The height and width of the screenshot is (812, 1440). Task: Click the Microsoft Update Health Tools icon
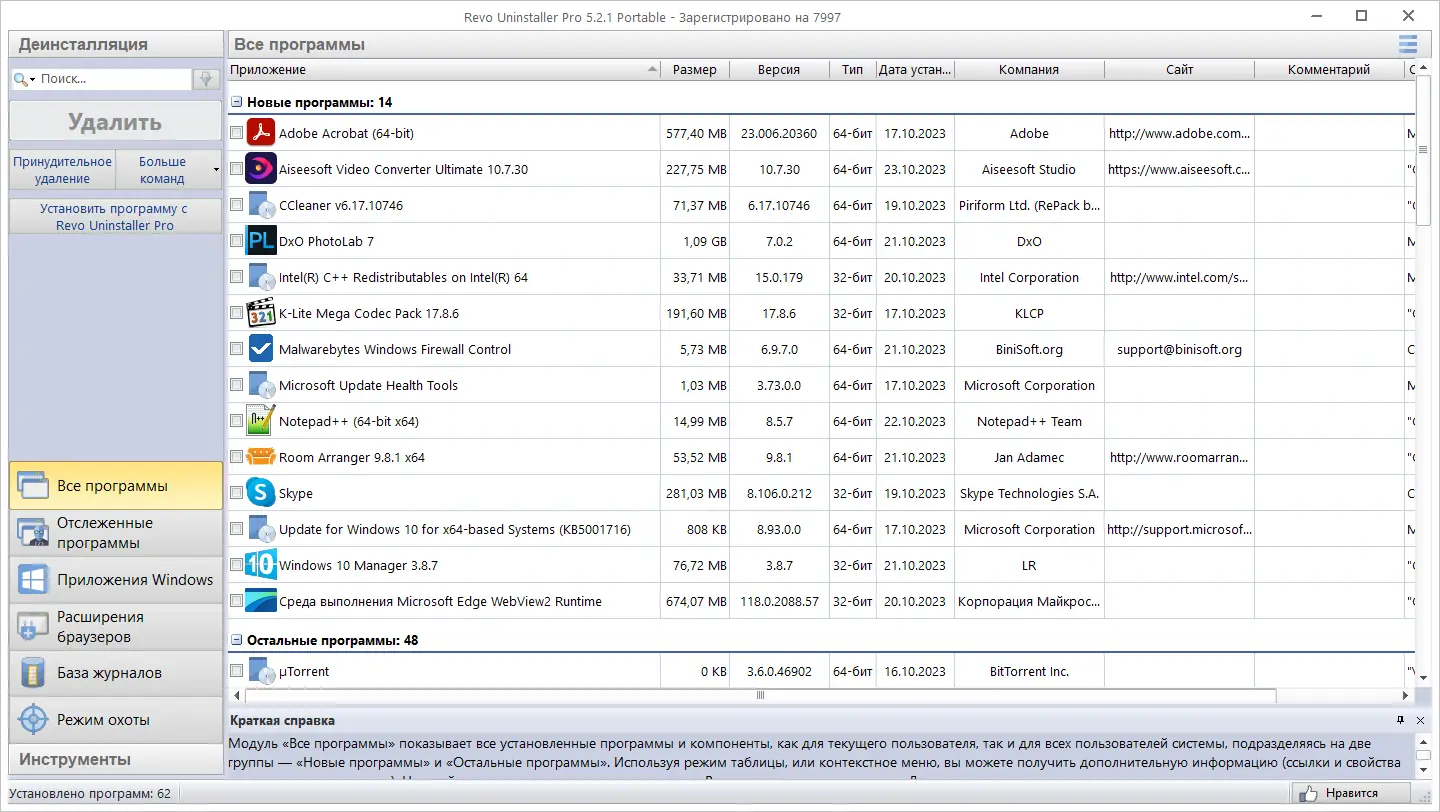click(261, 385)
